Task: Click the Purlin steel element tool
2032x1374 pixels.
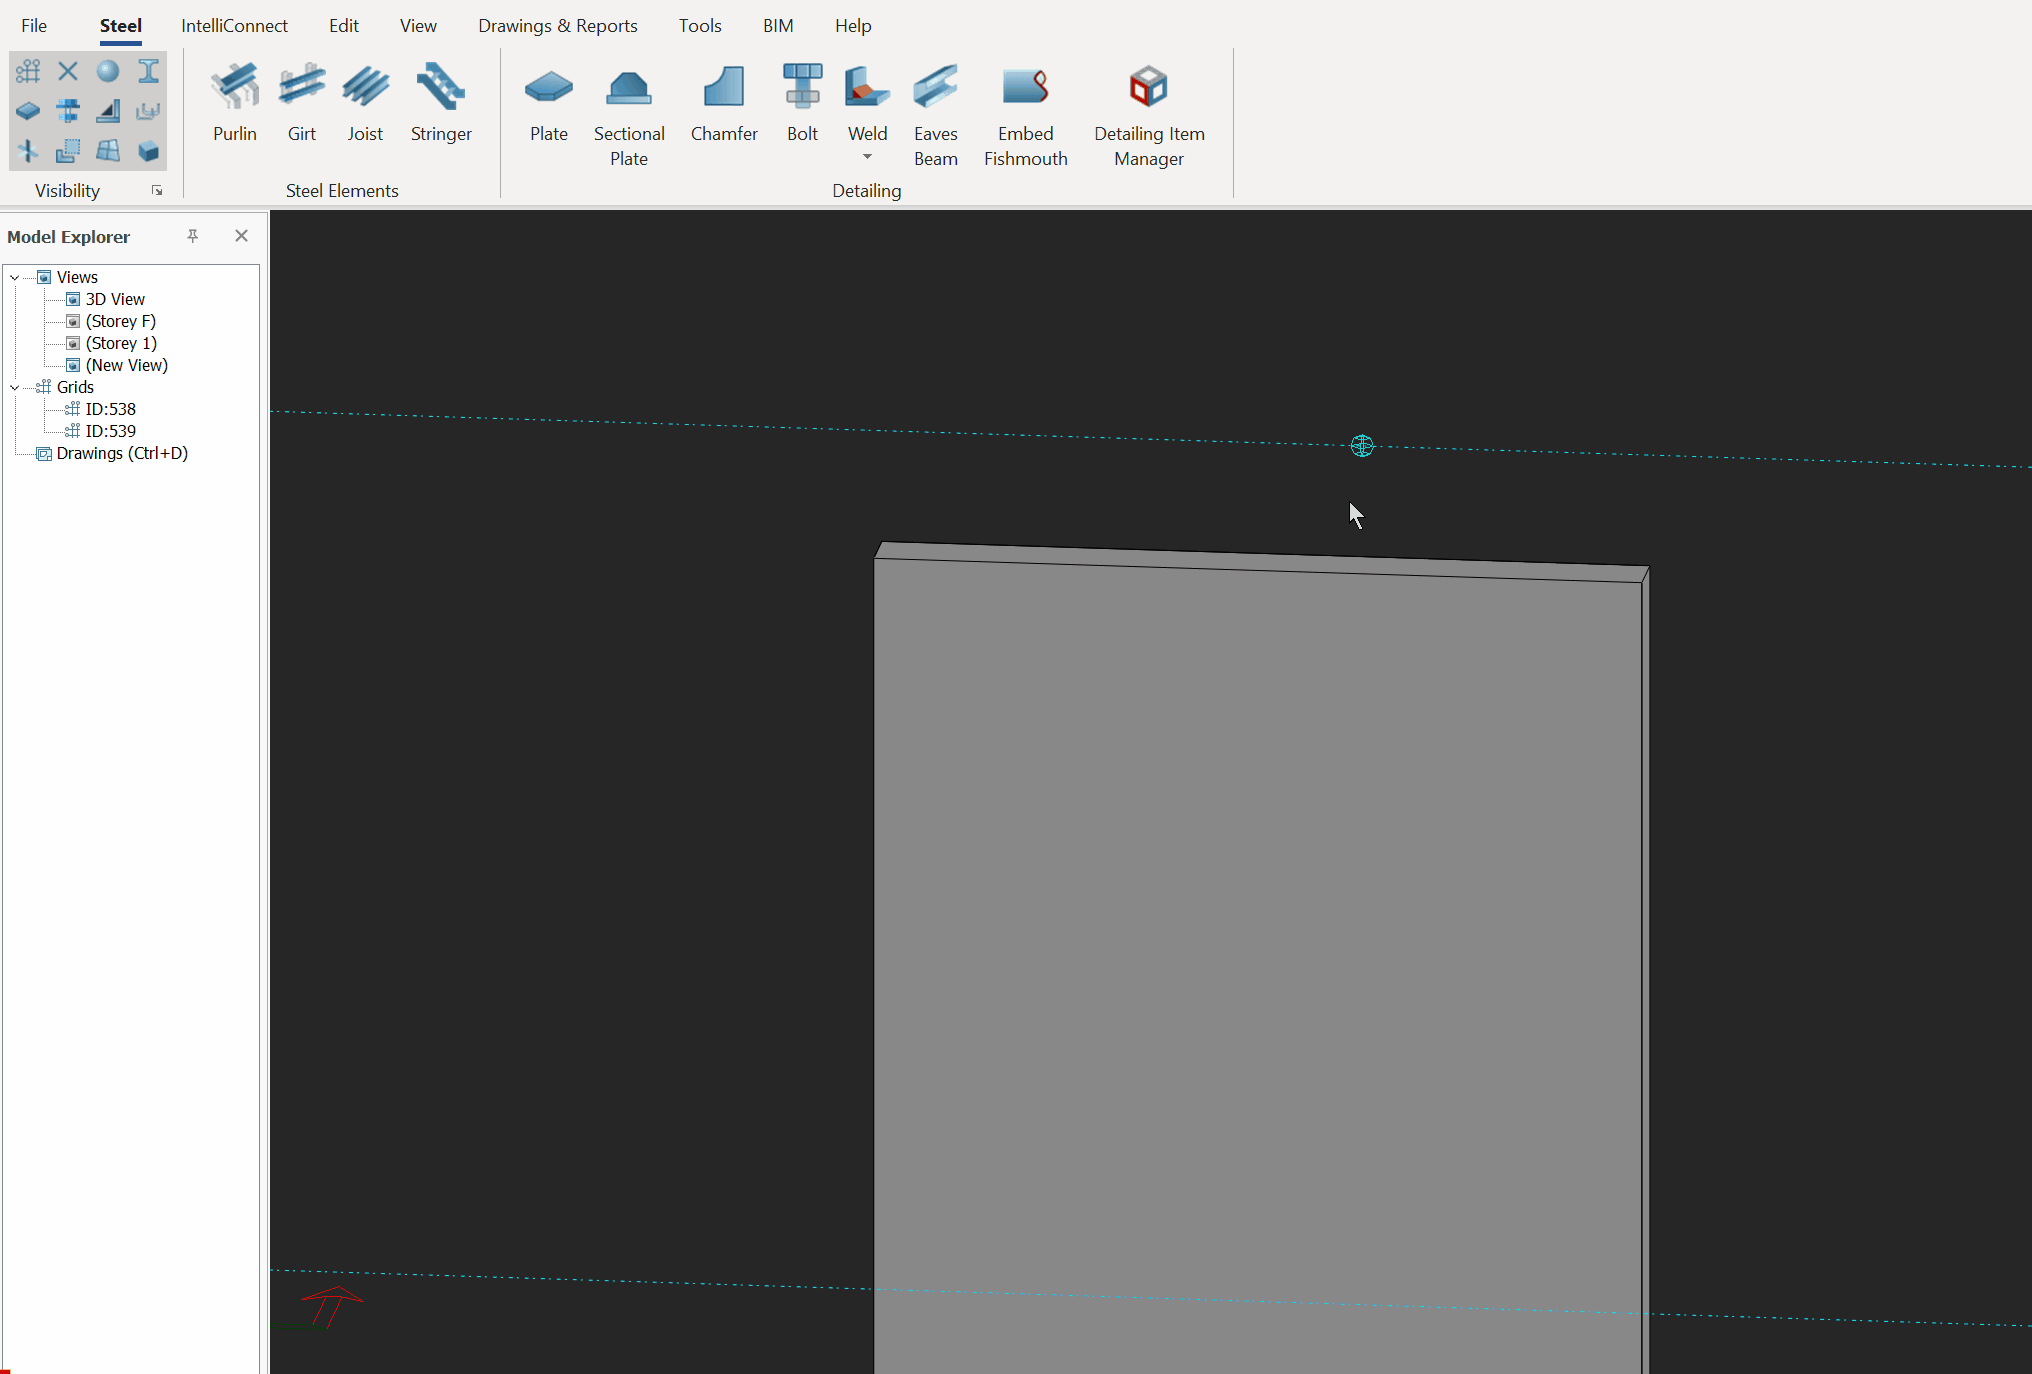Action: tap(234, 103)
